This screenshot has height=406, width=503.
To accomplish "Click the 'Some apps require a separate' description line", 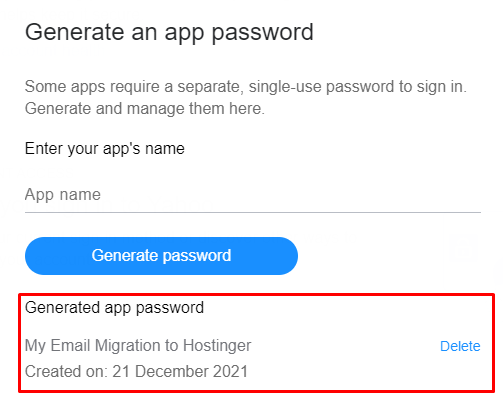I will coord(246,87).
